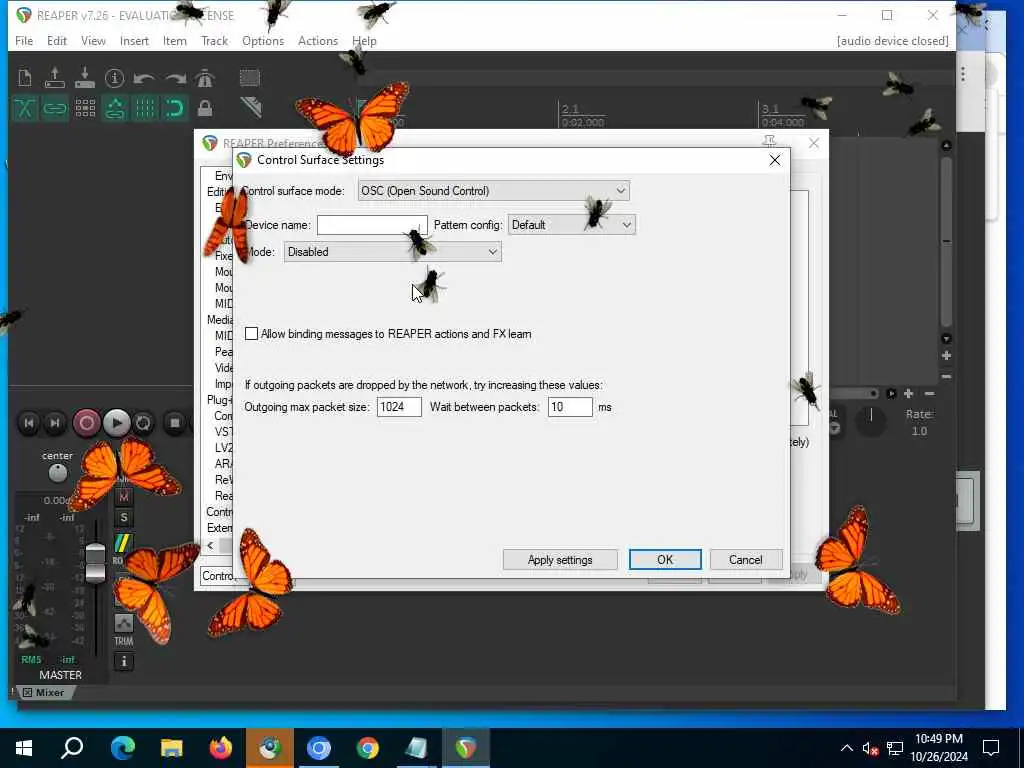Click the audio device closed status text
The image size is (1024, 768).
pos(892,40)
